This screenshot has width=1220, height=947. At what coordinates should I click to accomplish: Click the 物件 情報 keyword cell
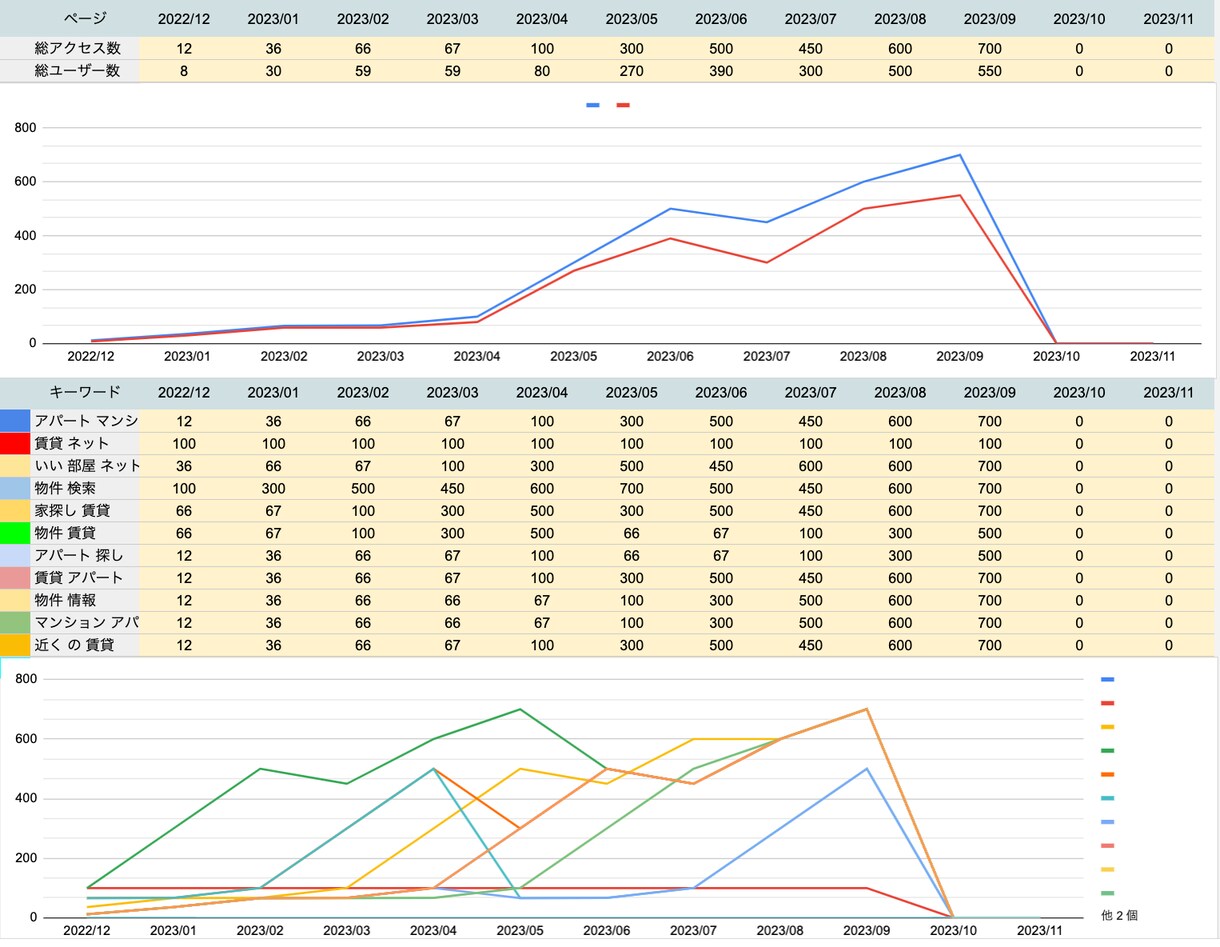[x=85, y=600]
